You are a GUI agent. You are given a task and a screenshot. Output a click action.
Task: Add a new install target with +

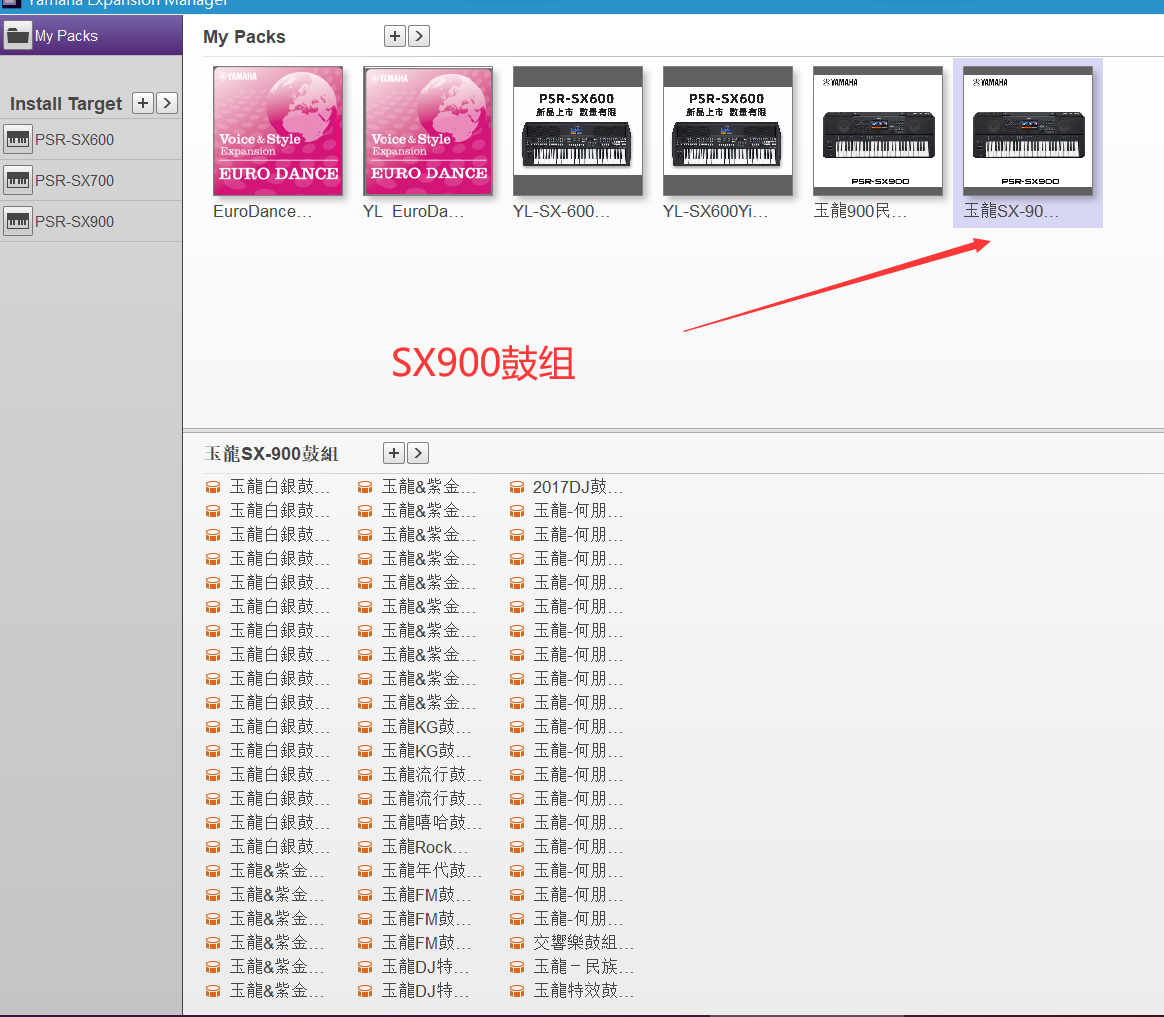click(x=143, y=102)
